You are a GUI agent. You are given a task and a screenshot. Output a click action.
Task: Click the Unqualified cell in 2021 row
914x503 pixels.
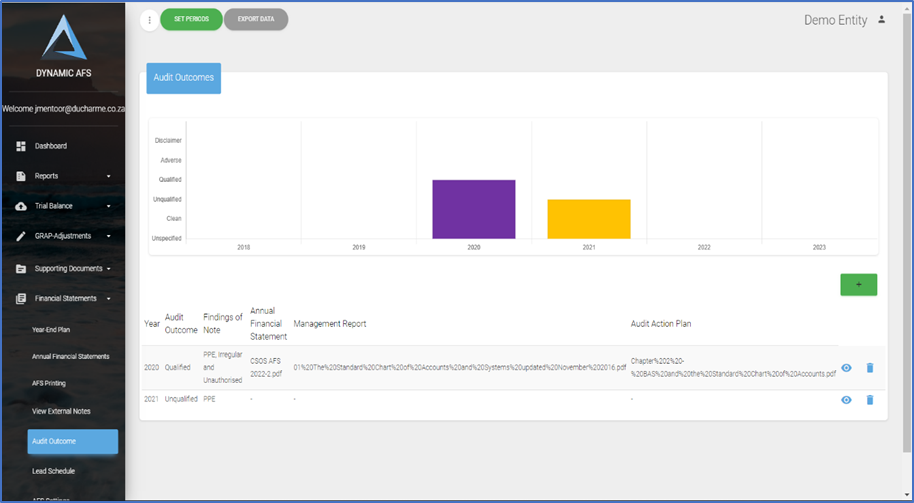tap(181, 400)
